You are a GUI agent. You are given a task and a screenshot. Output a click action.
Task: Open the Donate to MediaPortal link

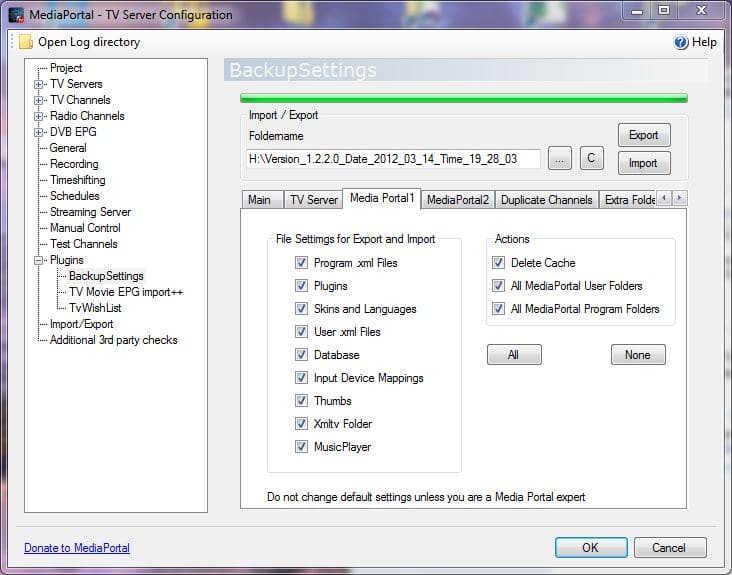click(77, 548)
